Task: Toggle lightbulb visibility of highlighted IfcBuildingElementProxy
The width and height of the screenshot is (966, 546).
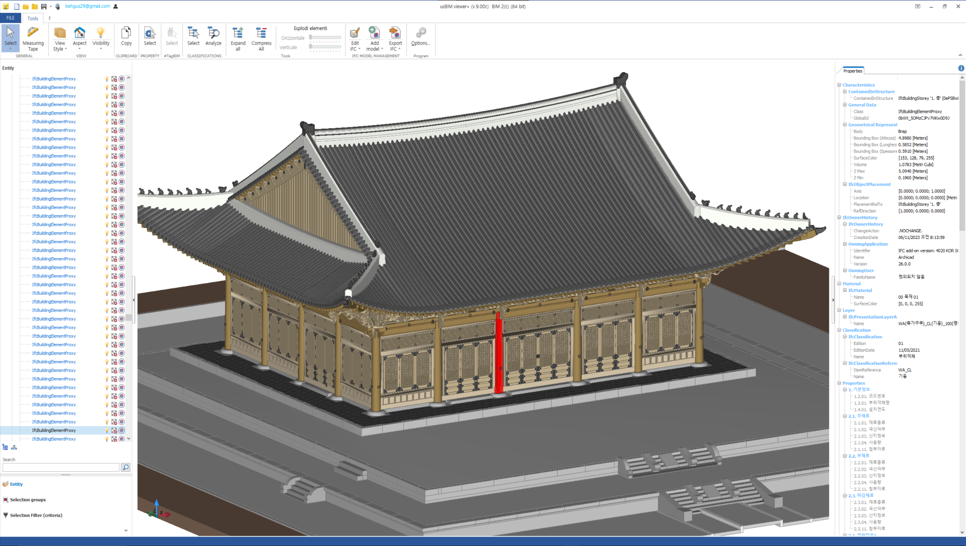Action: [x=107, y=430]
